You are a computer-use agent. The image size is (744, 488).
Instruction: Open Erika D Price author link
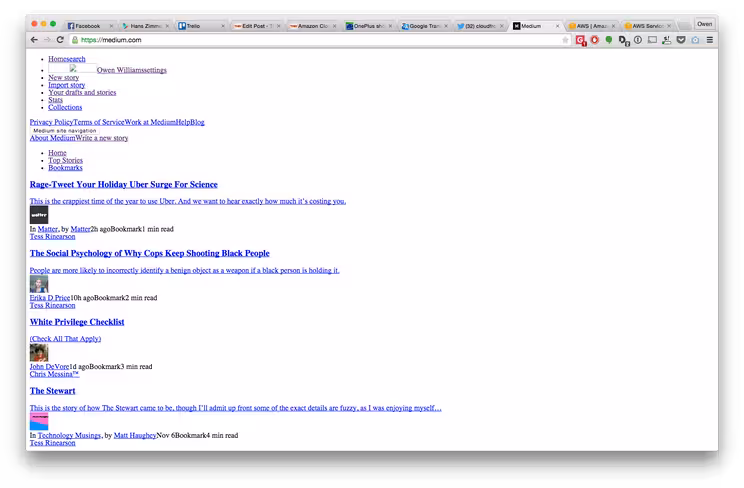(50, 298)
